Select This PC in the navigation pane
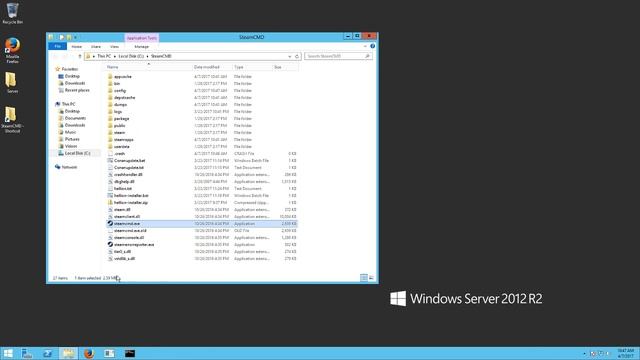640x360 pixels. click(68, 104)
